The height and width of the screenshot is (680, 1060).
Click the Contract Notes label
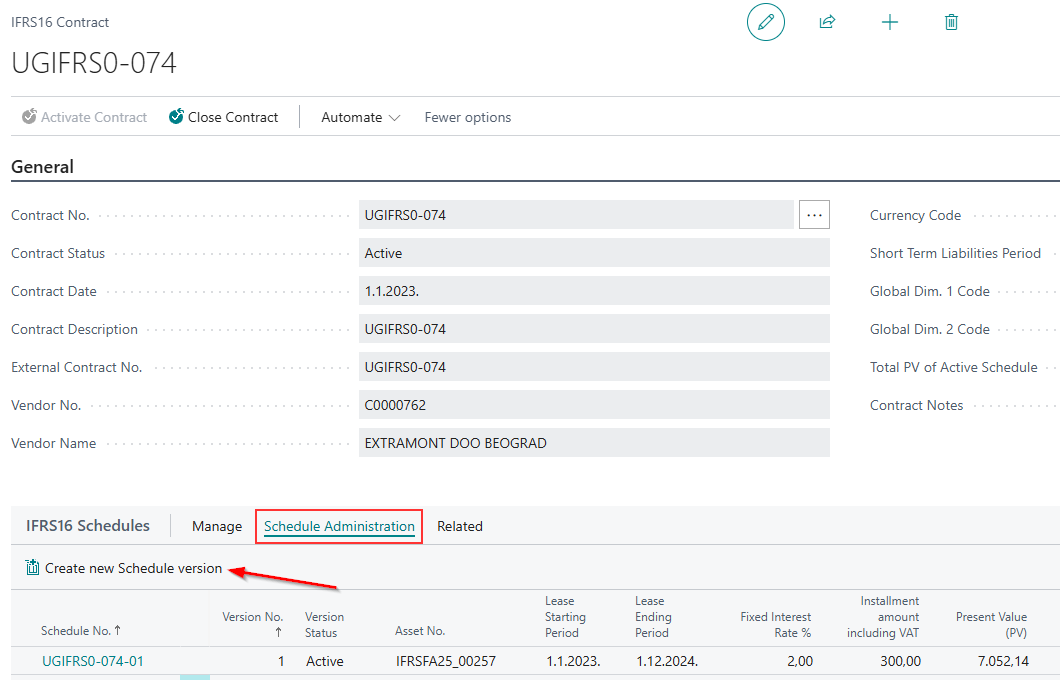coord(916,406)
